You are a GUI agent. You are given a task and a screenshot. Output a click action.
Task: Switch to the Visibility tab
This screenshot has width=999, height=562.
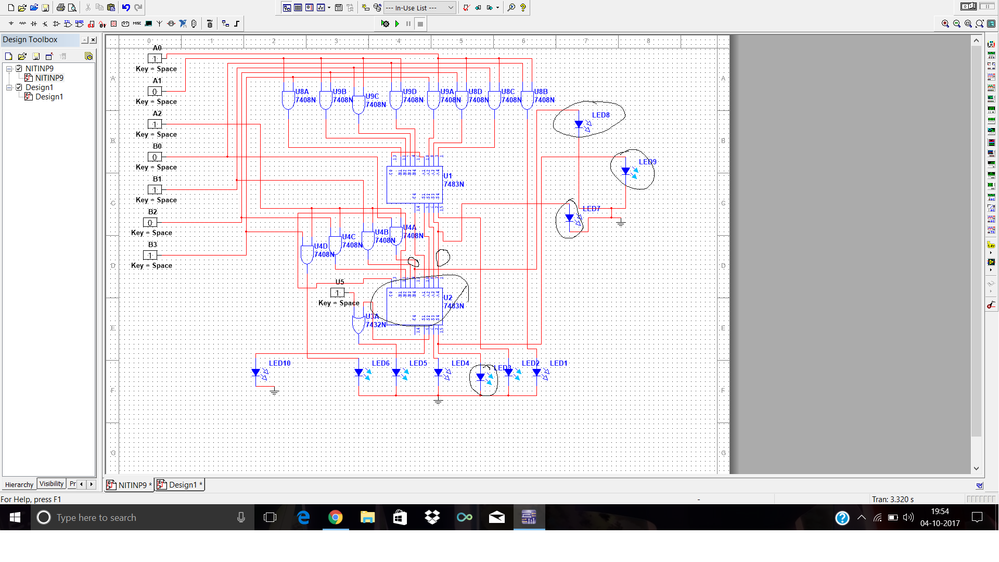tap(51, 484)
